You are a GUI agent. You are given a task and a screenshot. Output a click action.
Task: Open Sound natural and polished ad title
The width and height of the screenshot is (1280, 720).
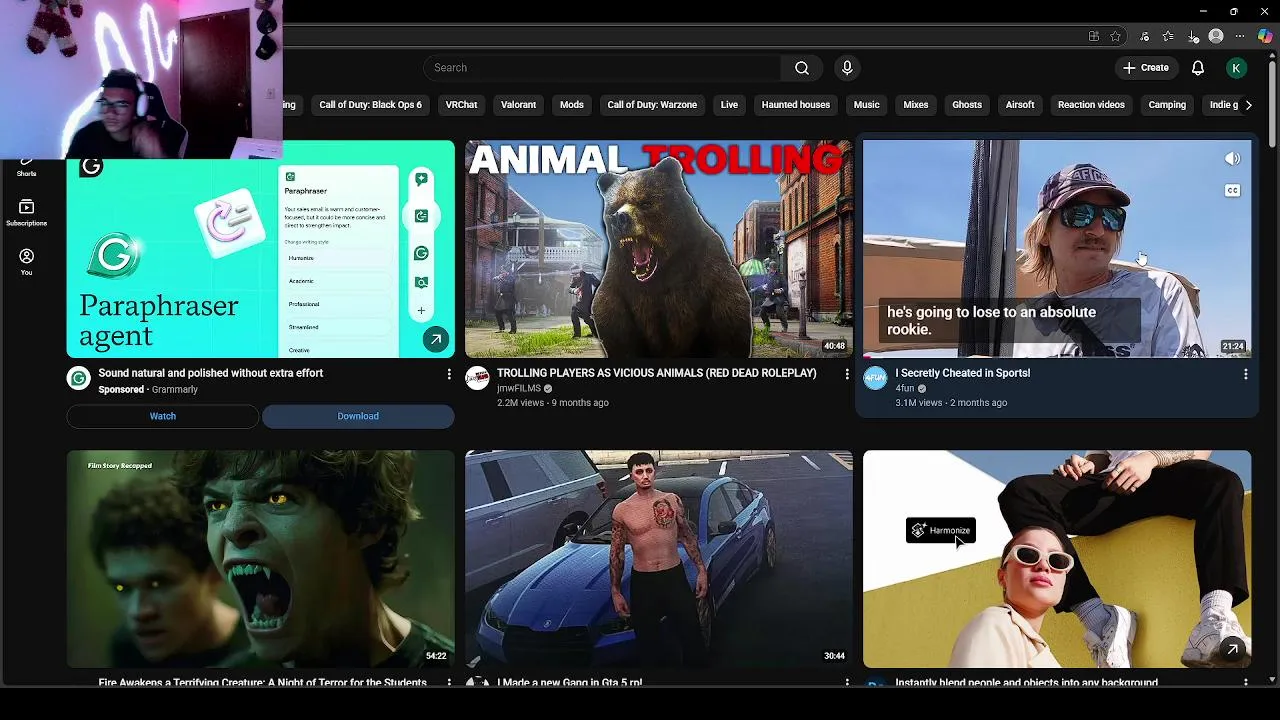coord(211,373)
